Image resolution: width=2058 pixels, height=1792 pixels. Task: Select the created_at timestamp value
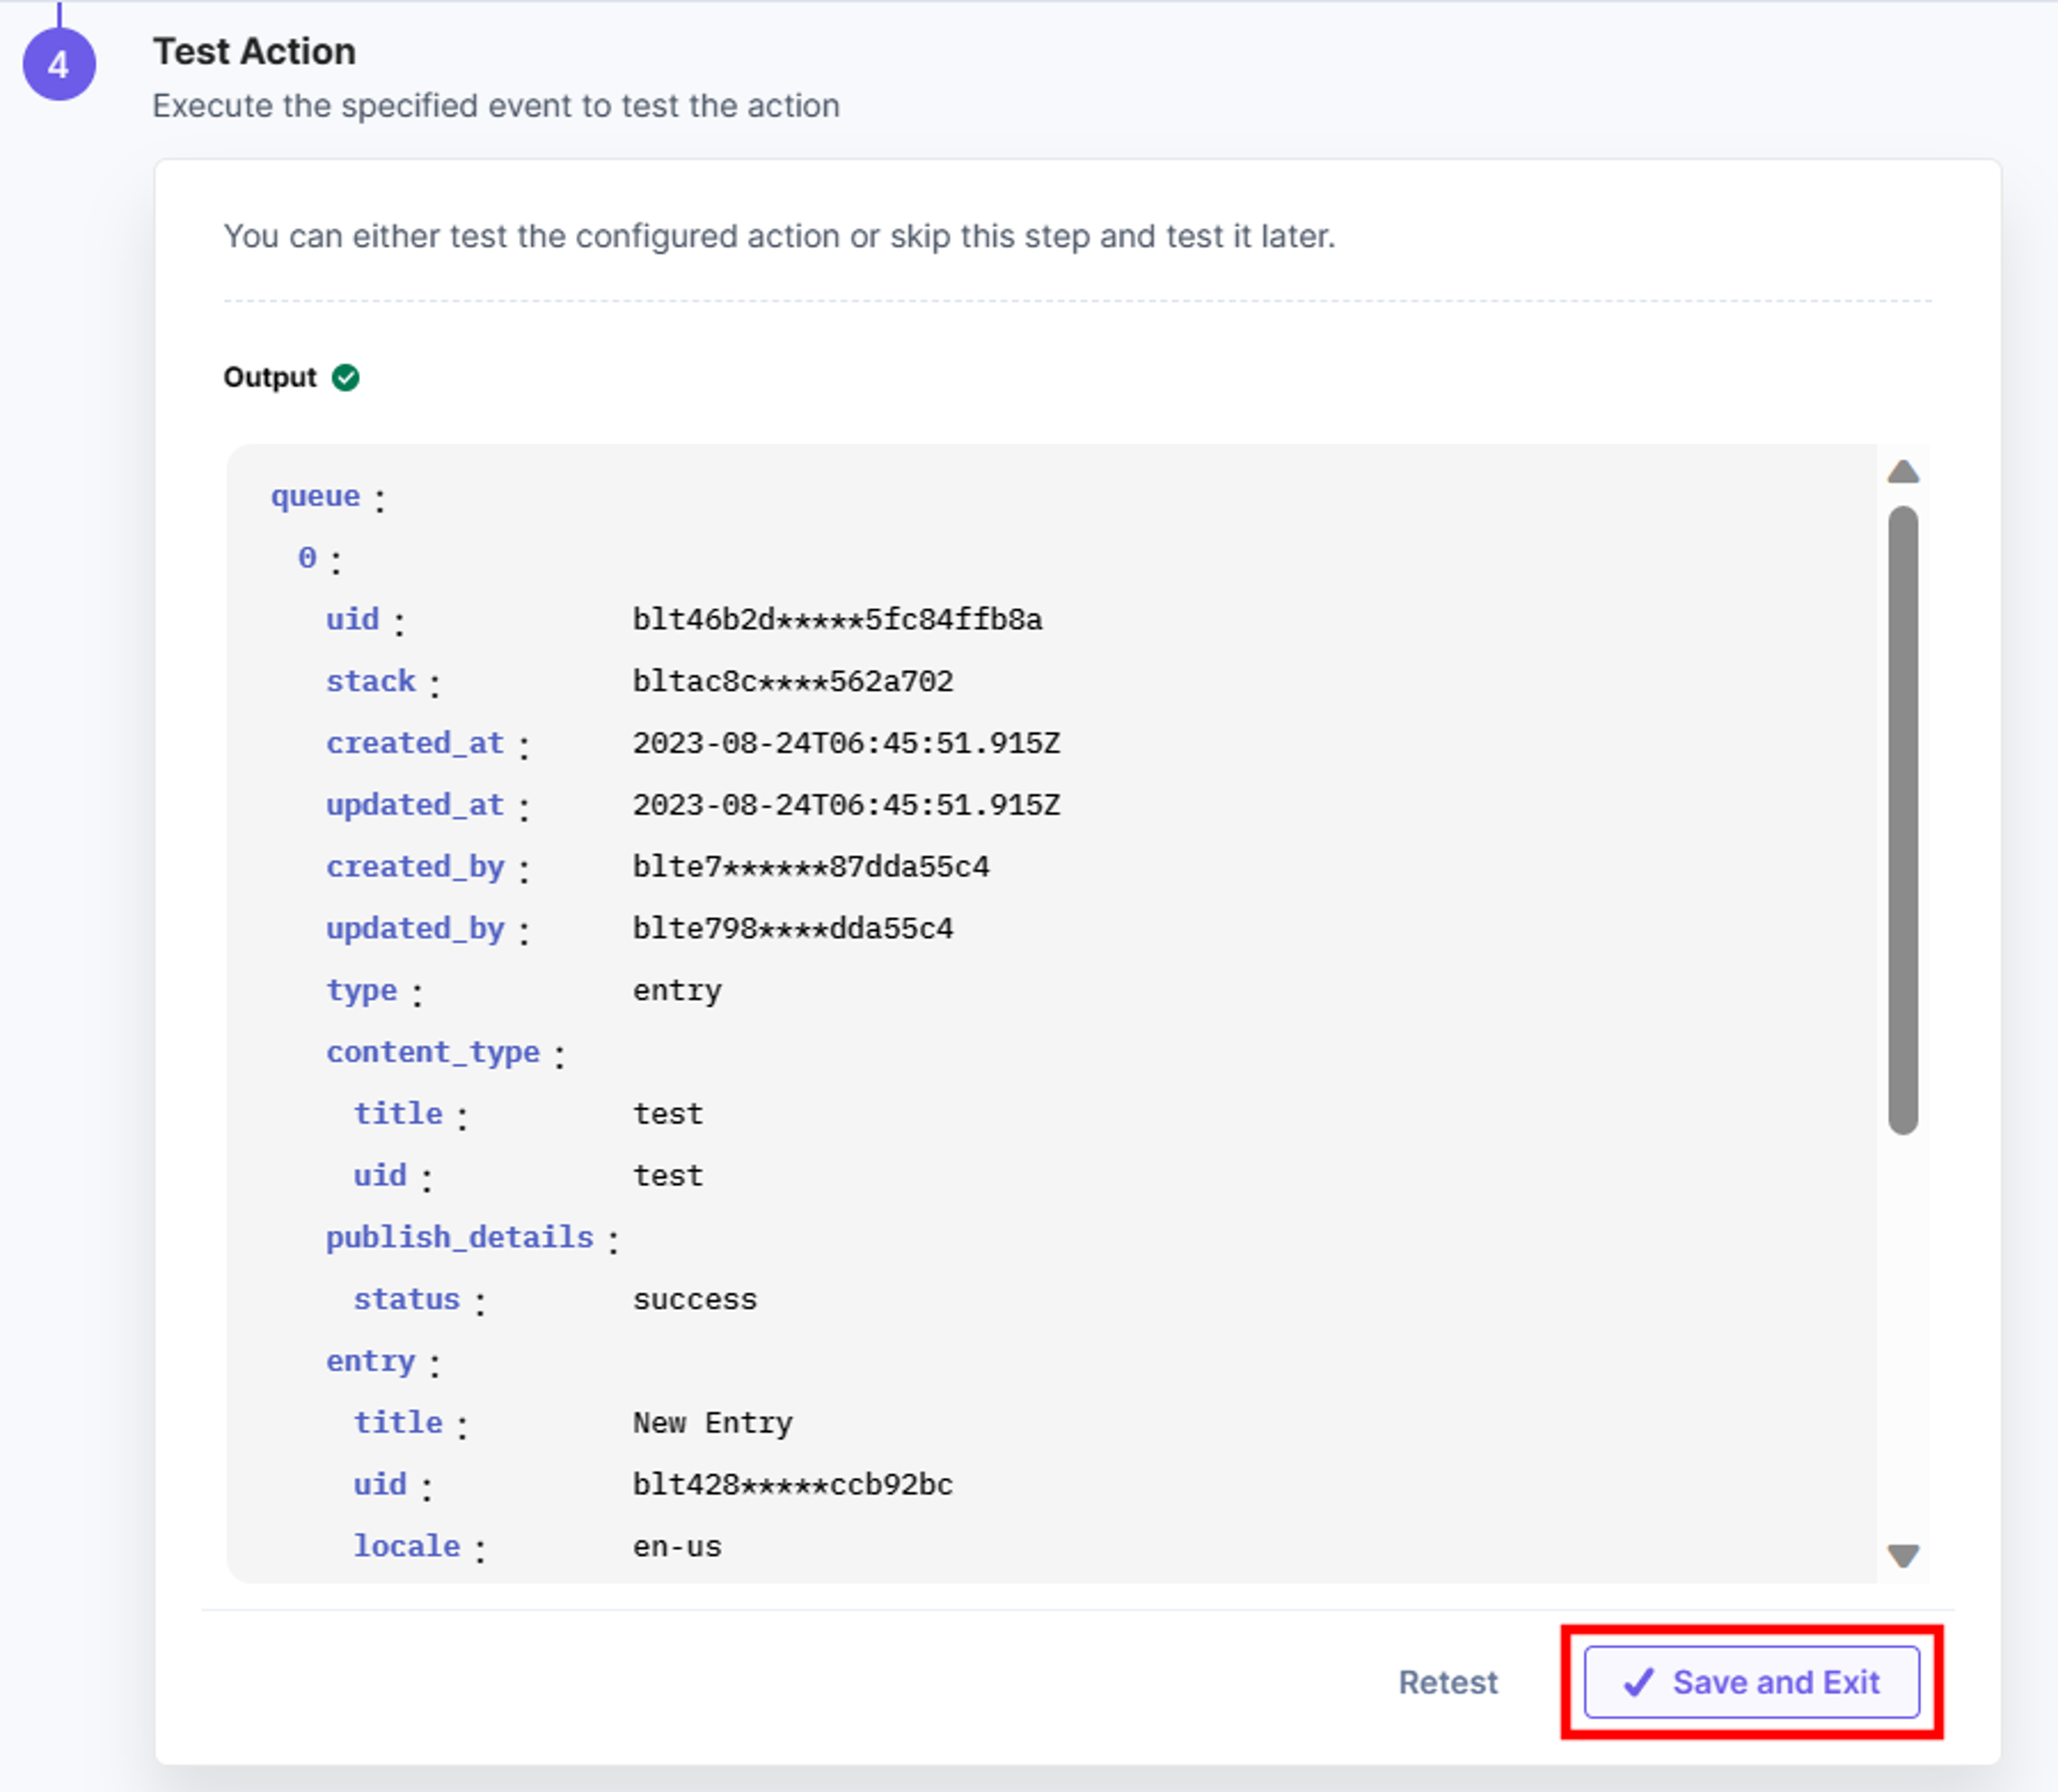tap(846, 743)
